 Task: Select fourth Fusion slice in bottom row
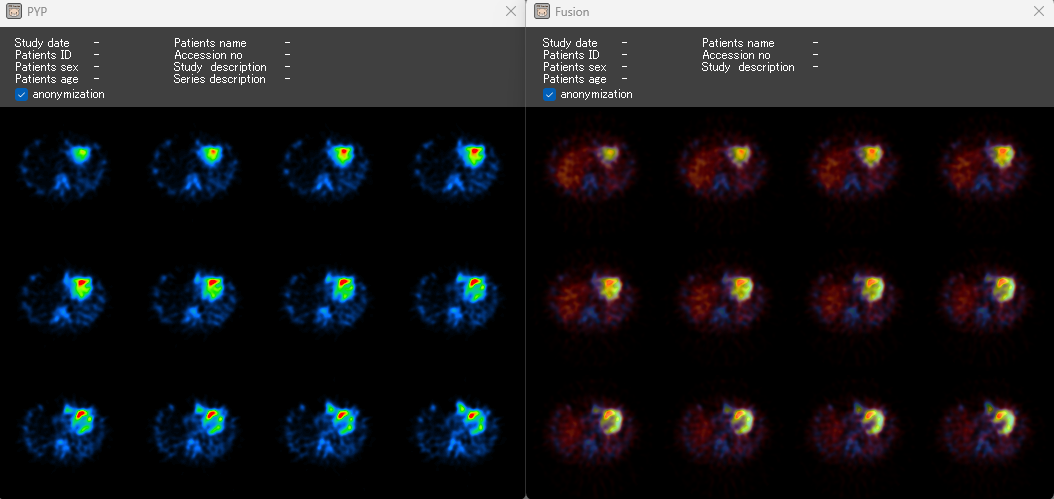point(983,430)
